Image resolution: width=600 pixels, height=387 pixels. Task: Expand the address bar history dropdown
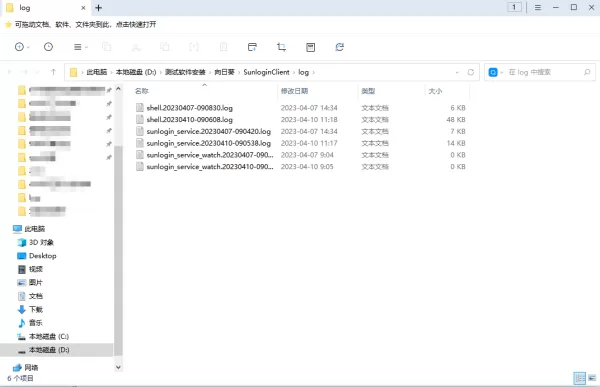[x=457, y=72]
